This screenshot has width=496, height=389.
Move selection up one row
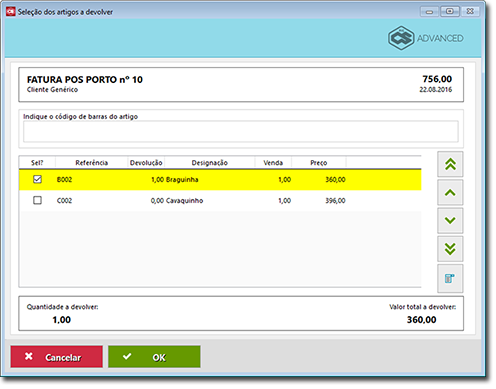[450, 192]
